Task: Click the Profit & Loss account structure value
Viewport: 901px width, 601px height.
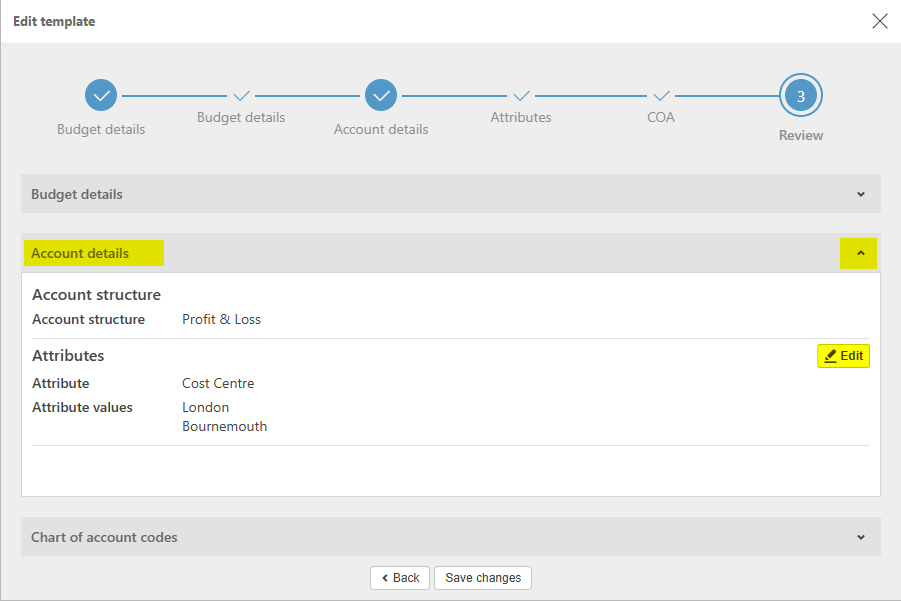Action: tap(221, 320)
